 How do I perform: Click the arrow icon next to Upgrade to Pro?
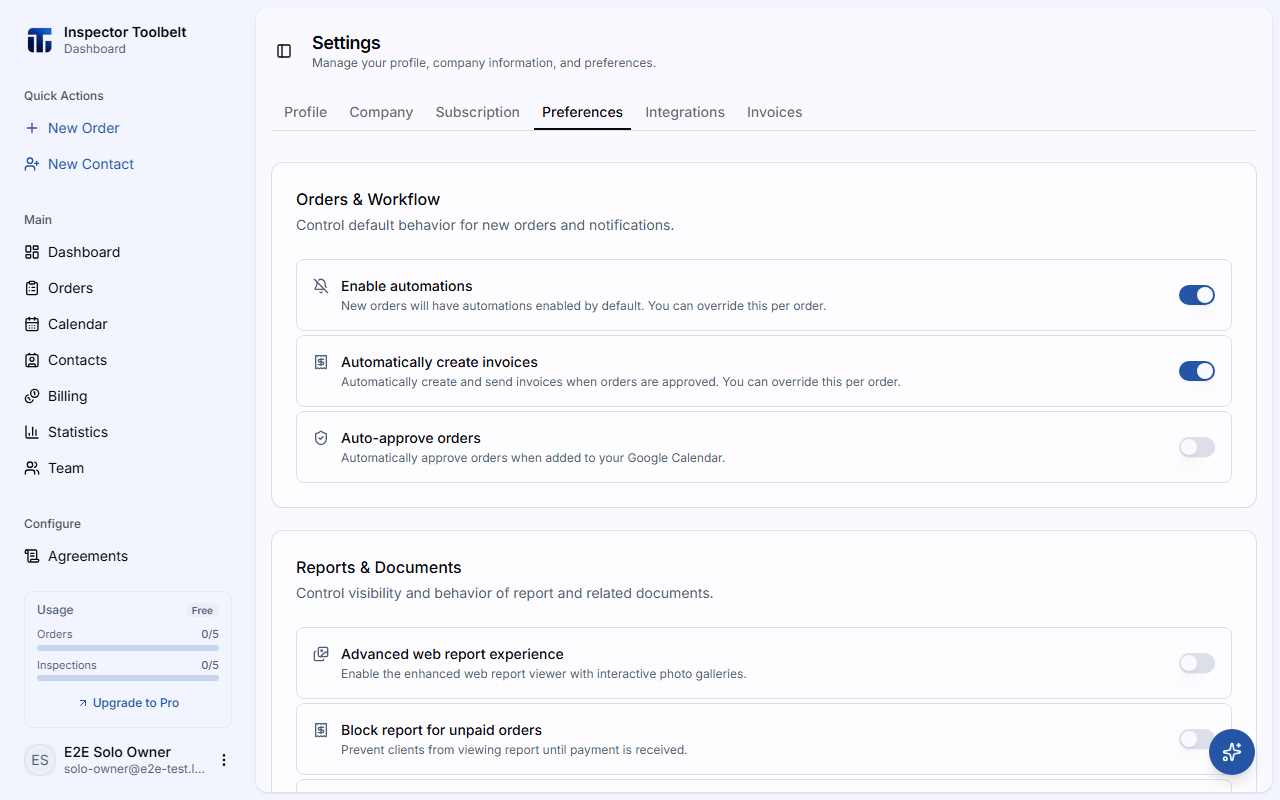83,703
